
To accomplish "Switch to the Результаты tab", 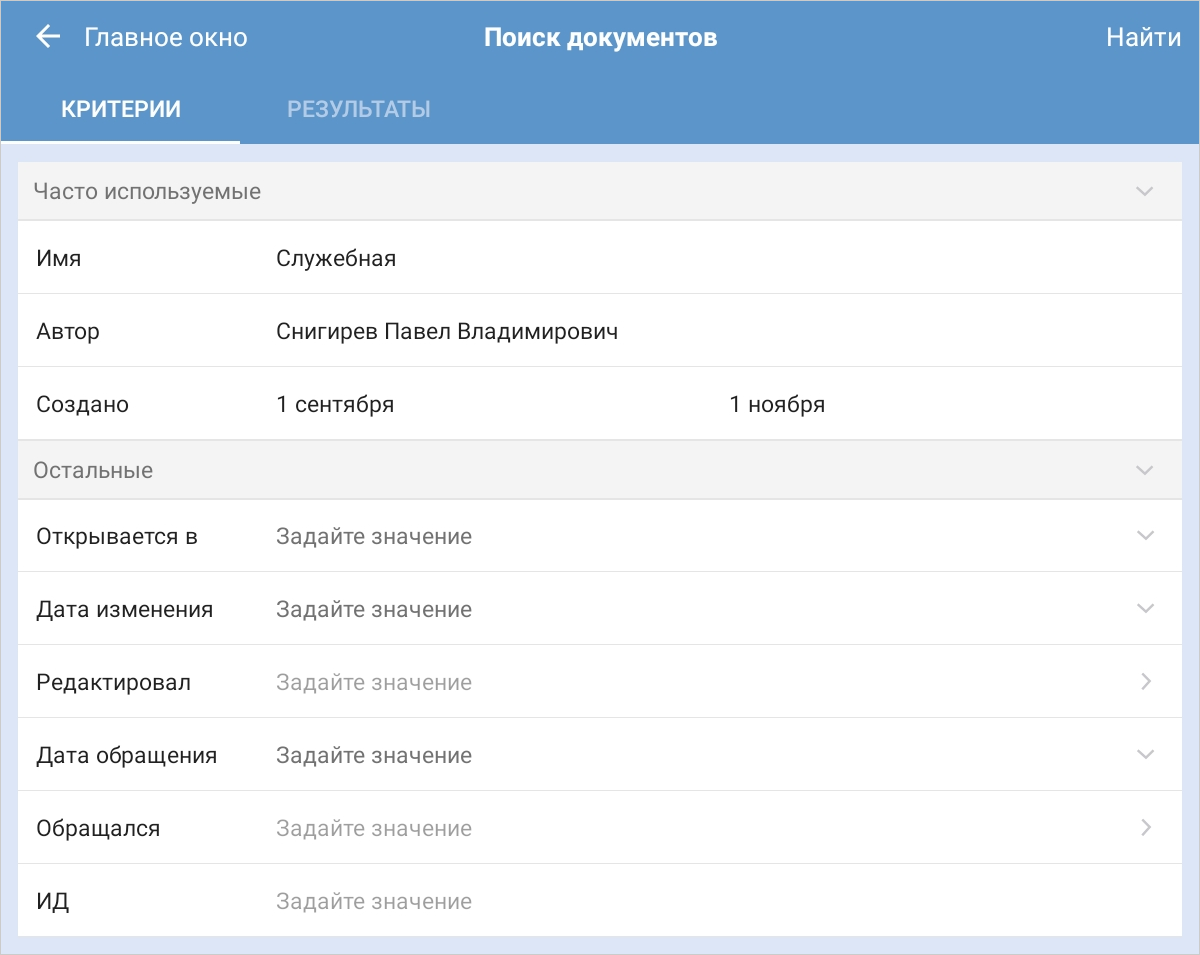I will pos(358,109).
